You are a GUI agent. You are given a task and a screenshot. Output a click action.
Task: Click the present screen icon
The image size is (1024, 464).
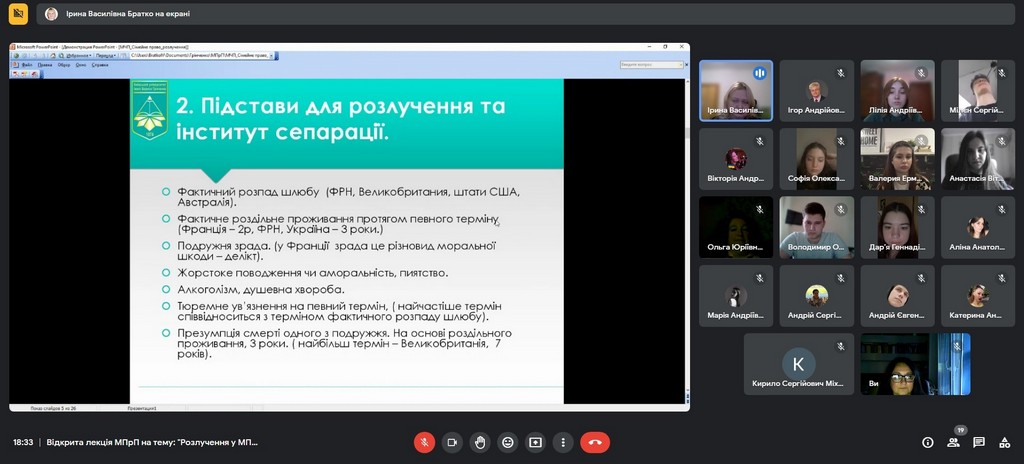coord(536,442)
